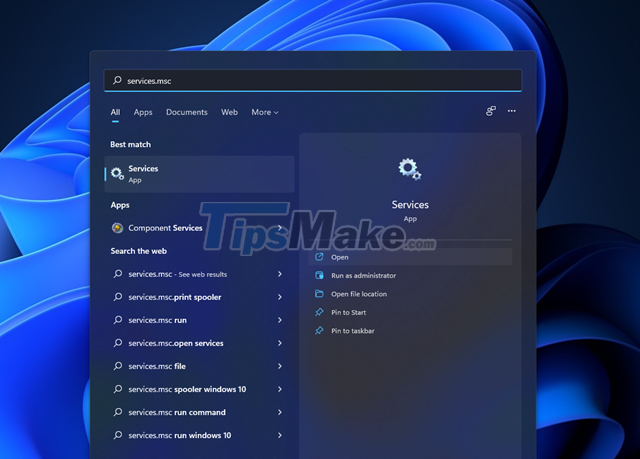640x459 pixels.
Task: Switch to the All tab
Action: click(x=115, y=112)
